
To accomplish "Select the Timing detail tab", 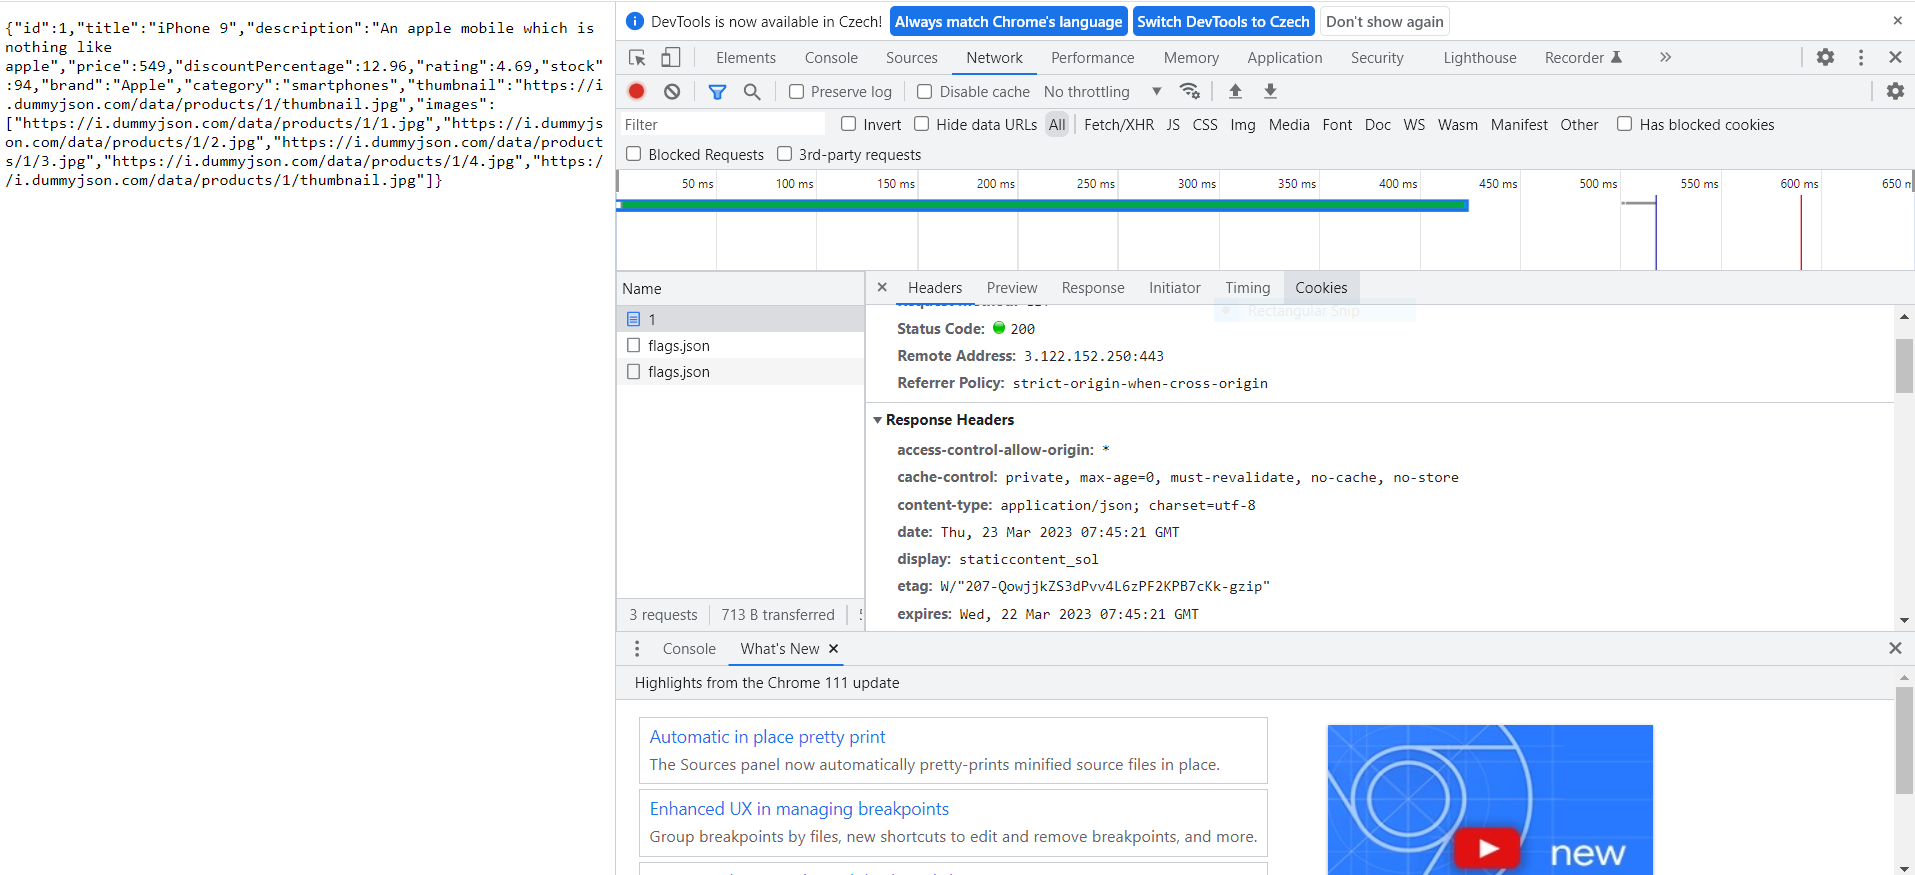I will pos(1247,288).
